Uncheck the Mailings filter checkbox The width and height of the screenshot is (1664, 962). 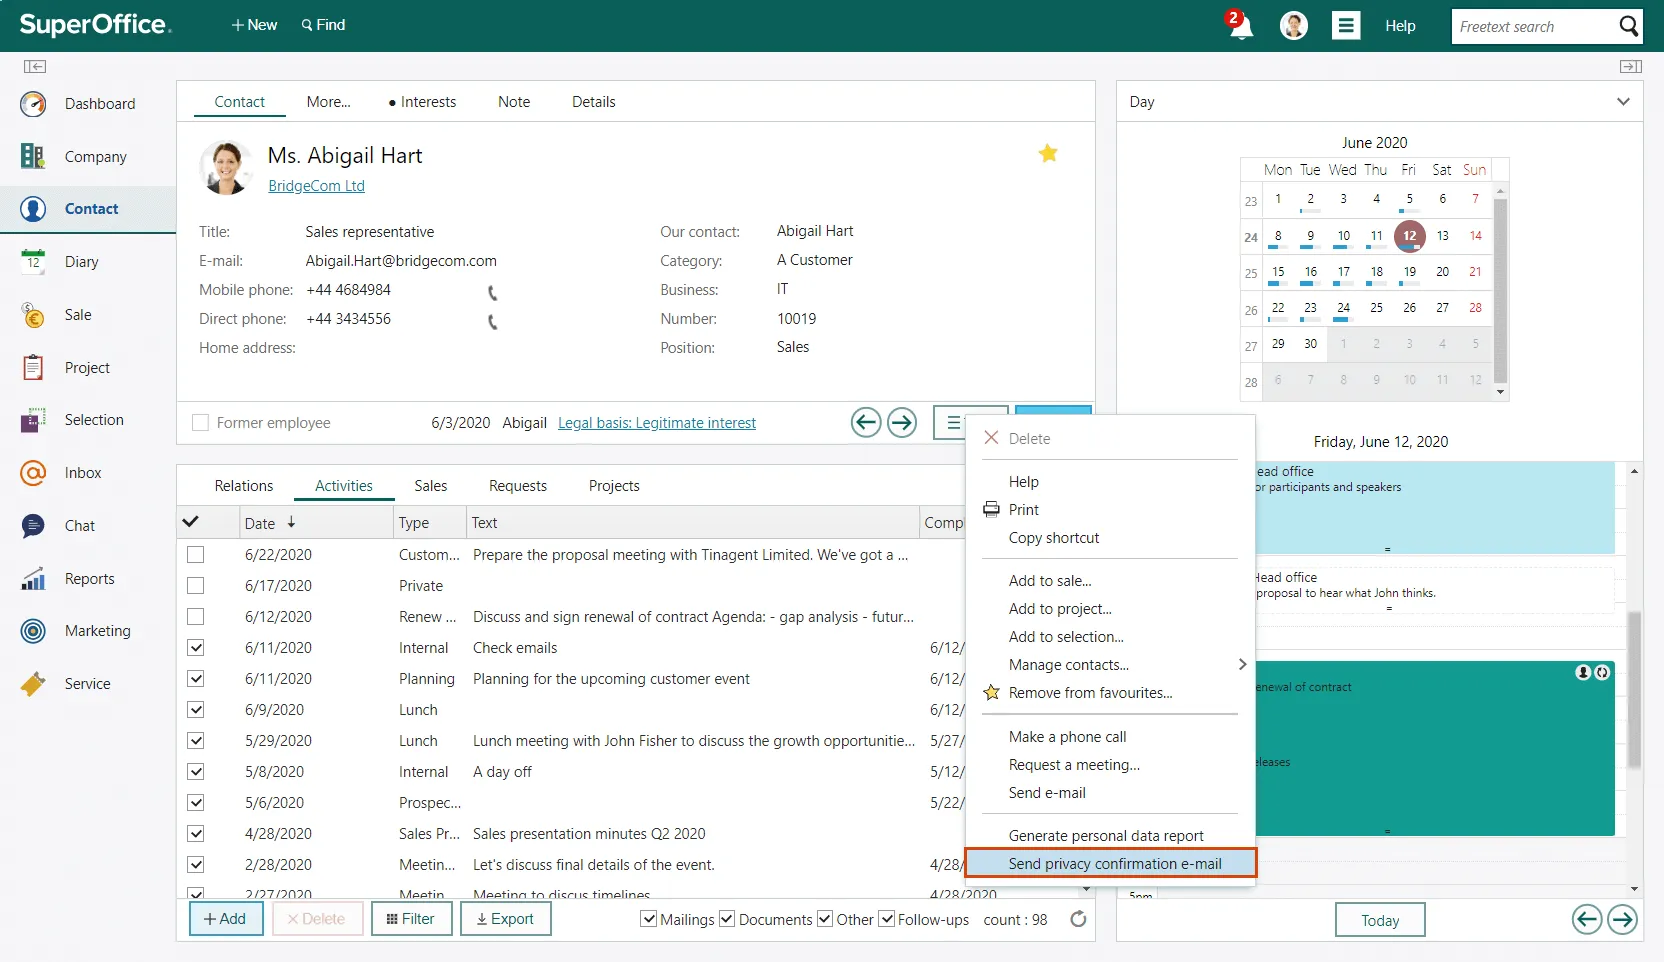649,919
